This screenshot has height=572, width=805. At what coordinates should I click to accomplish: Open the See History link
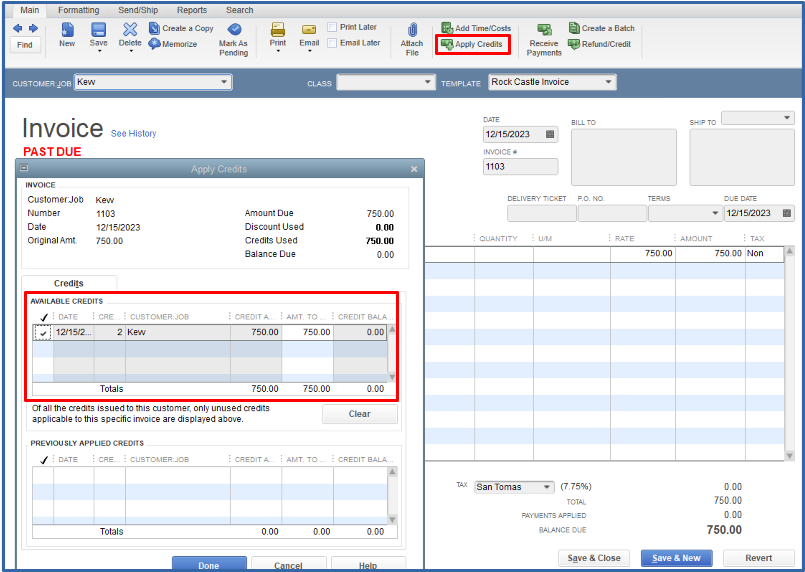coord(133,133)
